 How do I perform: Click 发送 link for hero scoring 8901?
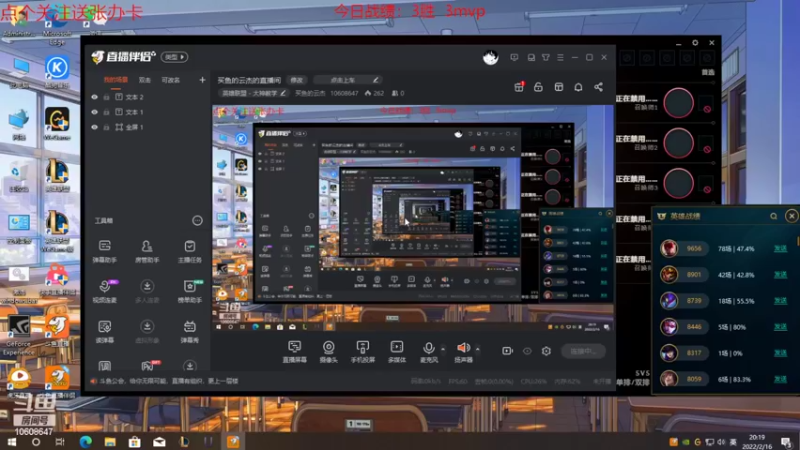(x=780, y=274)
